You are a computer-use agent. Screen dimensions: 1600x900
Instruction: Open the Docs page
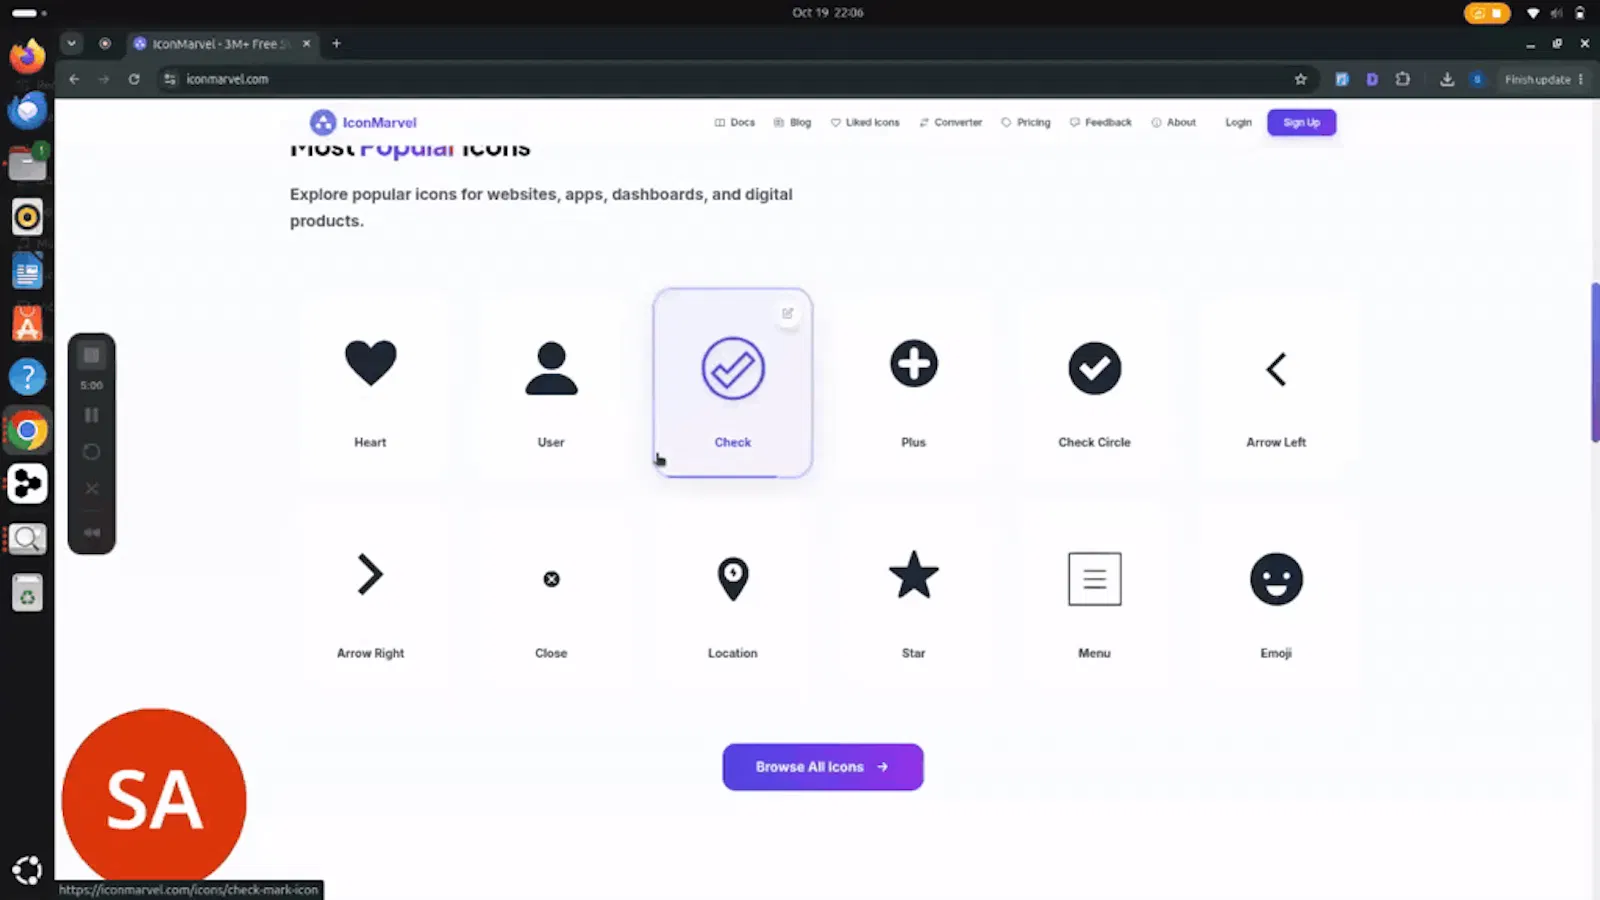(735, 122)
